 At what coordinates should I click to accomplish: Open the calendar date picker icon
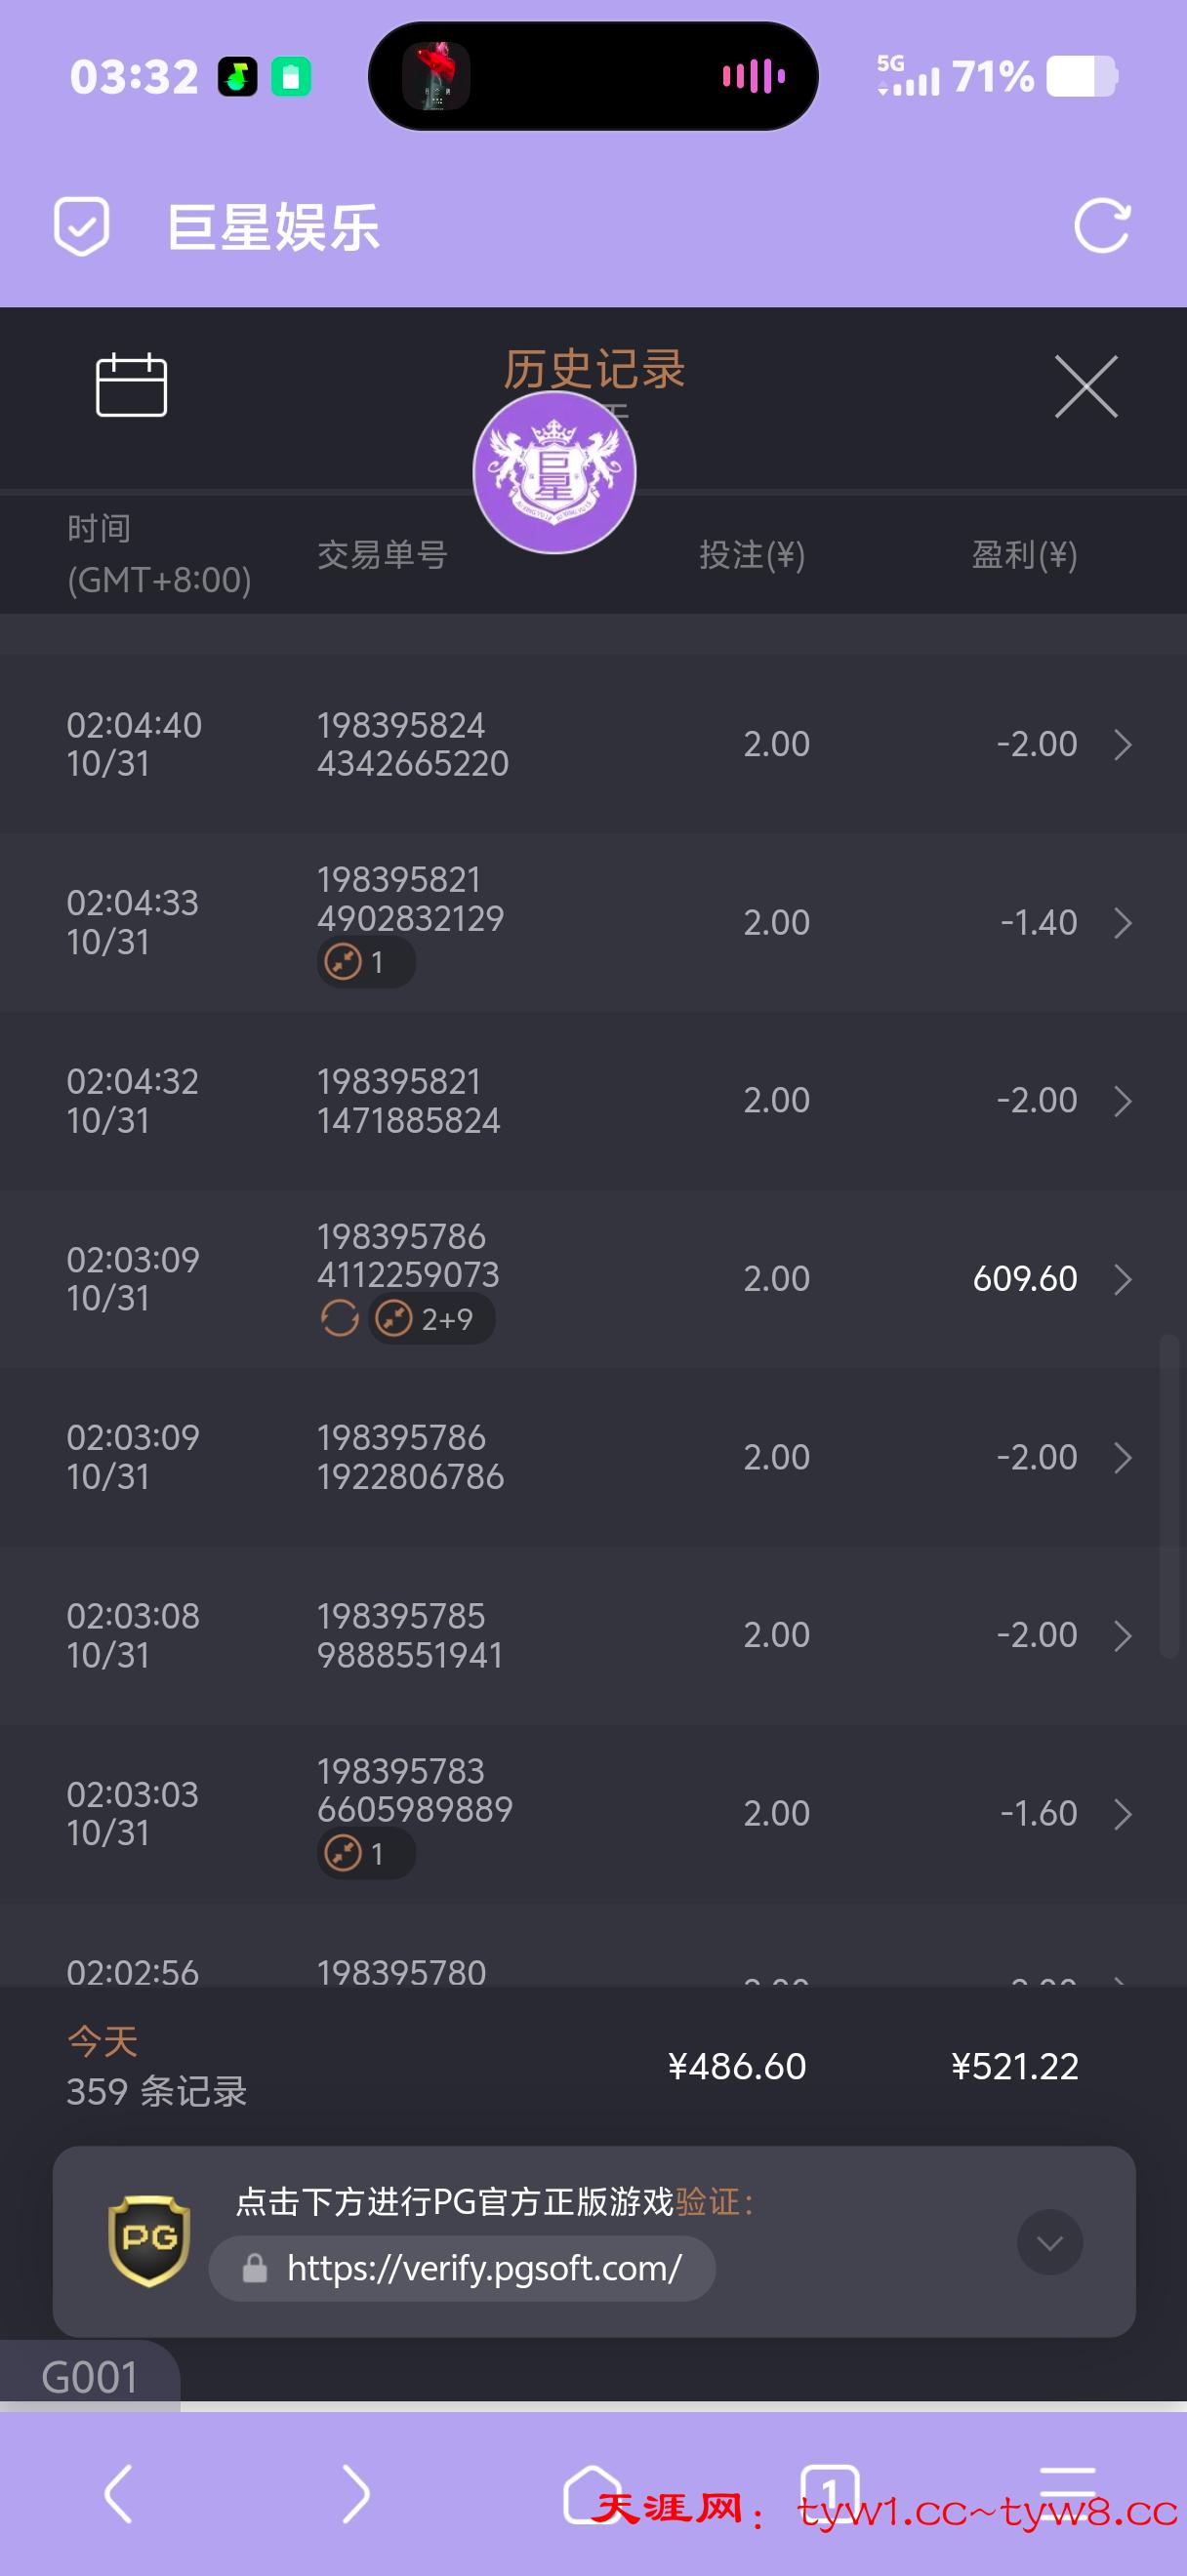131,385
